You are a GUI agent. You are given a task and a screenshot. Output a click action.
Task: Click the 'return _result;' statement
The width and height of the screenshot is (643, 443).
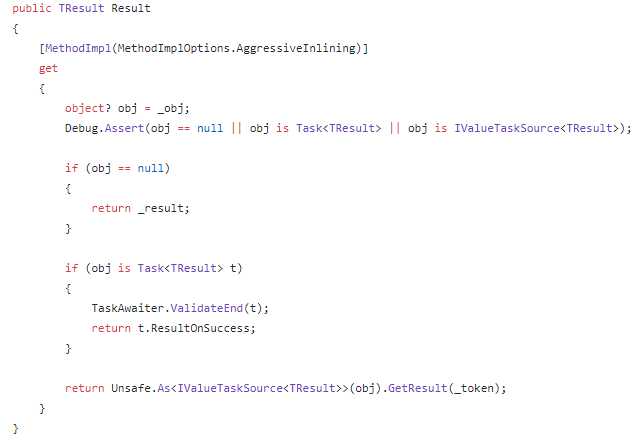(x=141, y=208)
